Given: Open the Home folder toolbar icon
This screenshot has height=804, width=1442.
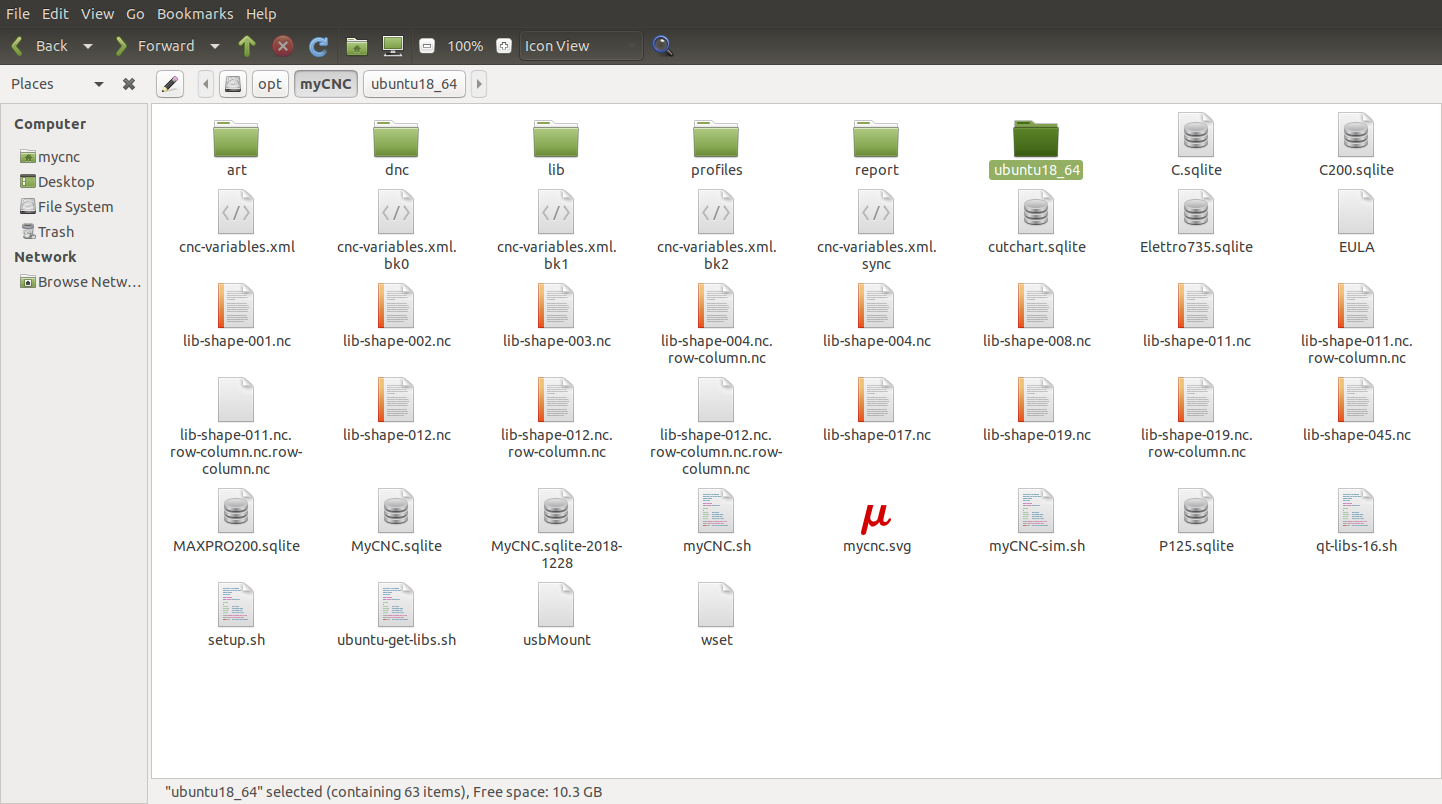Looking at the screenshot, I should coord(356,46).
